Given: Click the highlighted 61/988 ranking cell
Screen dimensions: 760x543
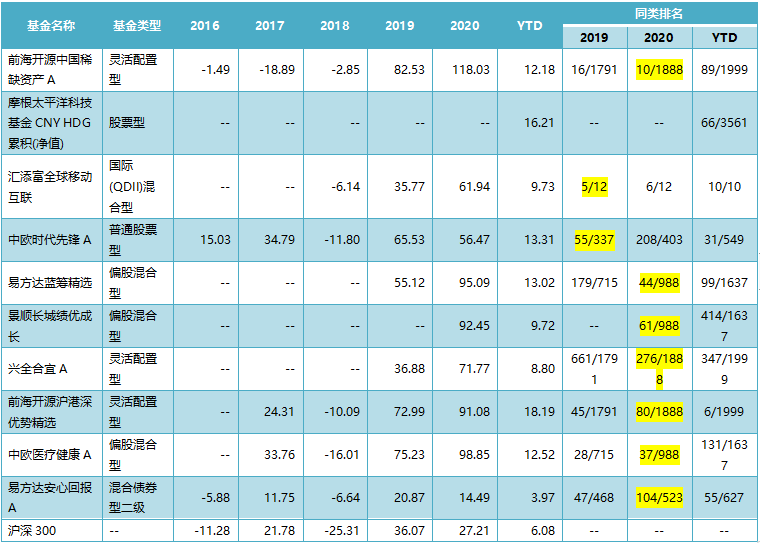Looking at the screenshot, I should [659, 326].
